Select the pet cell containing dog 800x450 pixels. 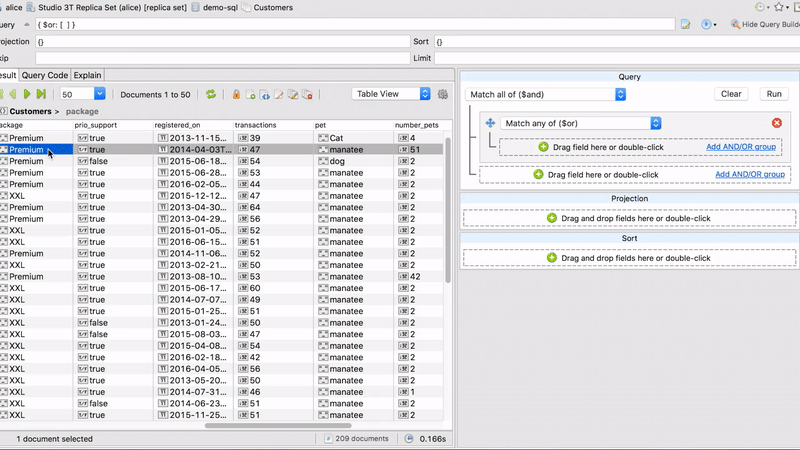[x=353, y=161]
